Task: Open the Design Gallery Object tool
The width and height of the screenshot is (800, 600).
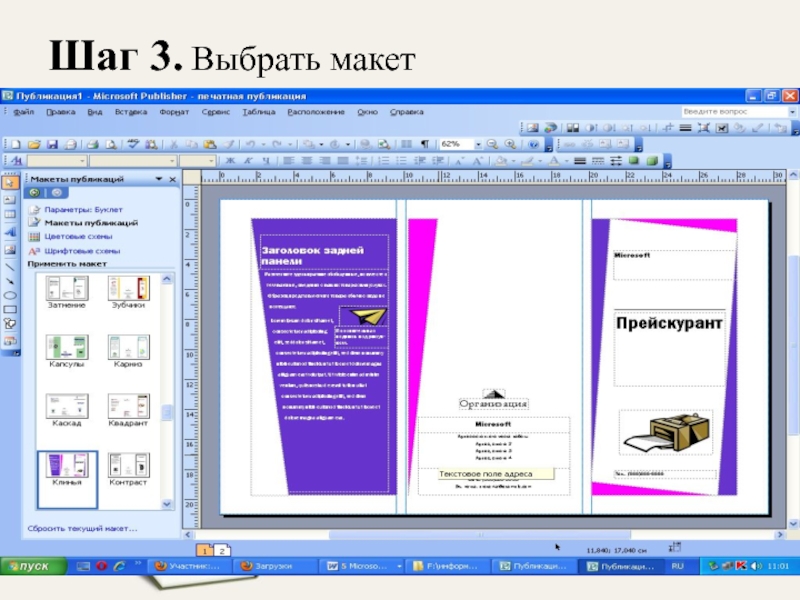Action: click(x=10, y=341)
